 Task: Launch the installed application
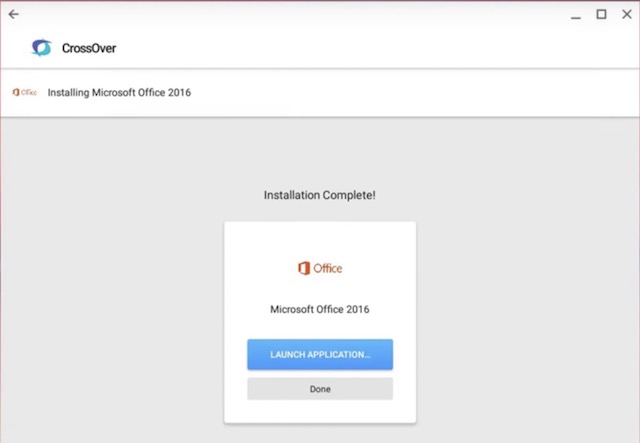point(320,354)
